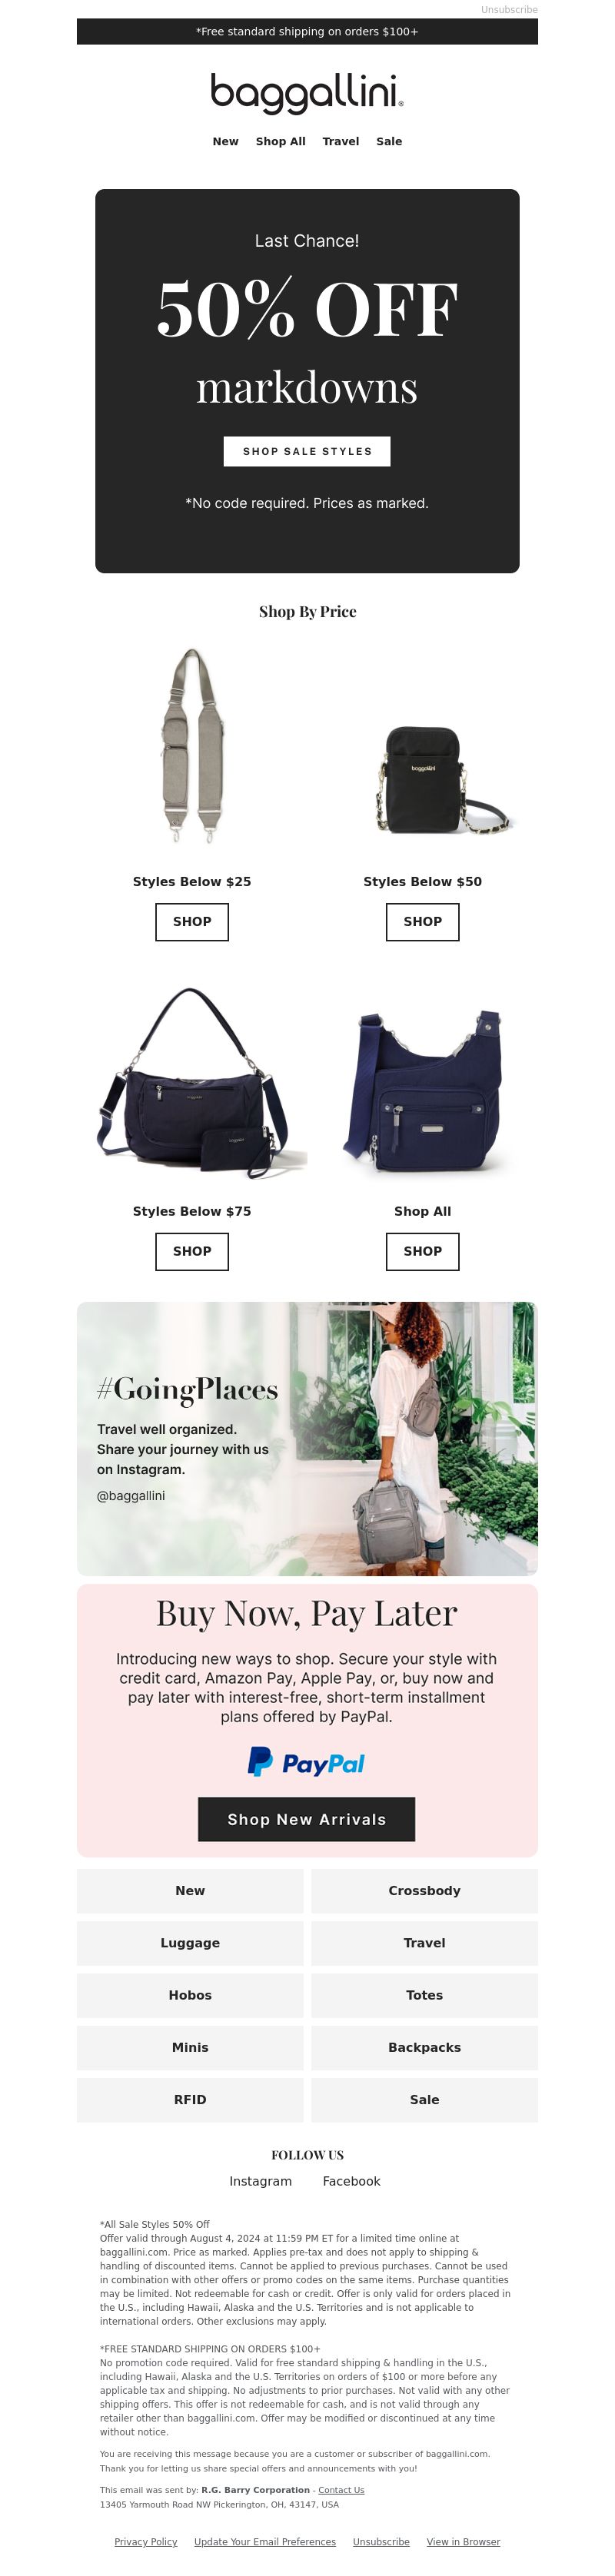Click Shop under Styles Below $50

point(423,922)
